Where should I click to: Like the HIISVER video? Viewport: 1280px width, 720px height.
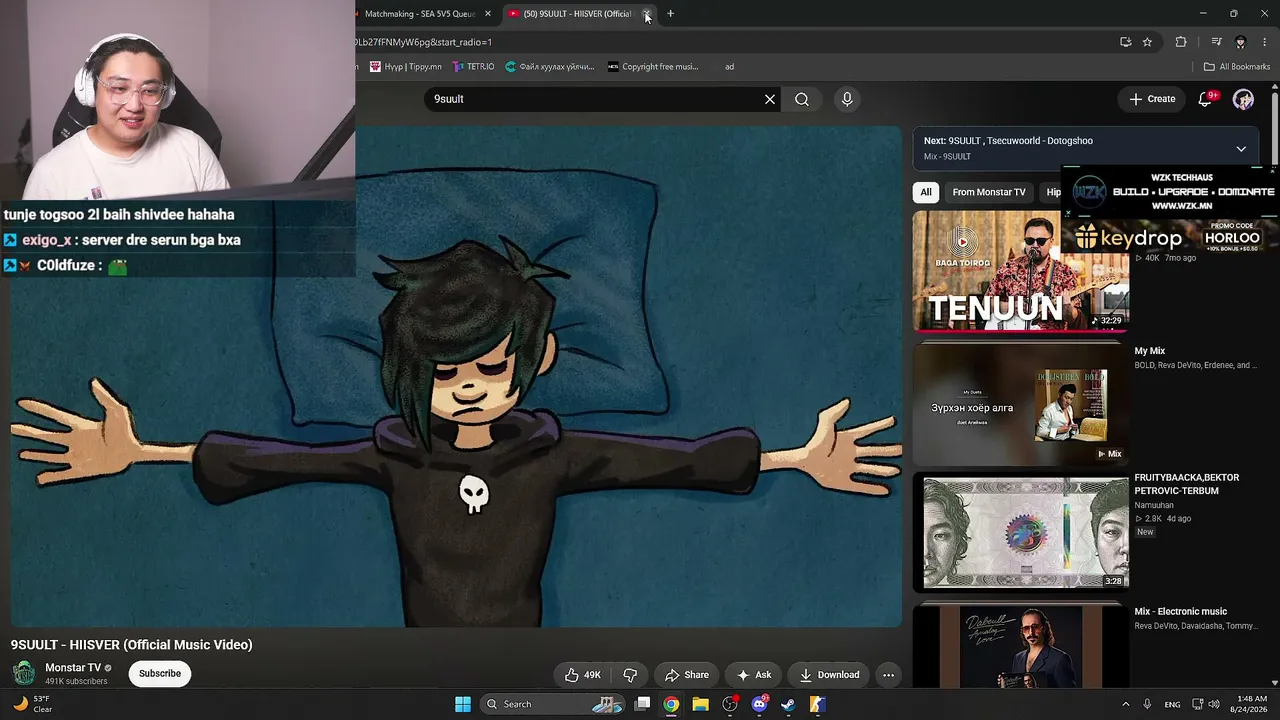click(x=583, y=675)
